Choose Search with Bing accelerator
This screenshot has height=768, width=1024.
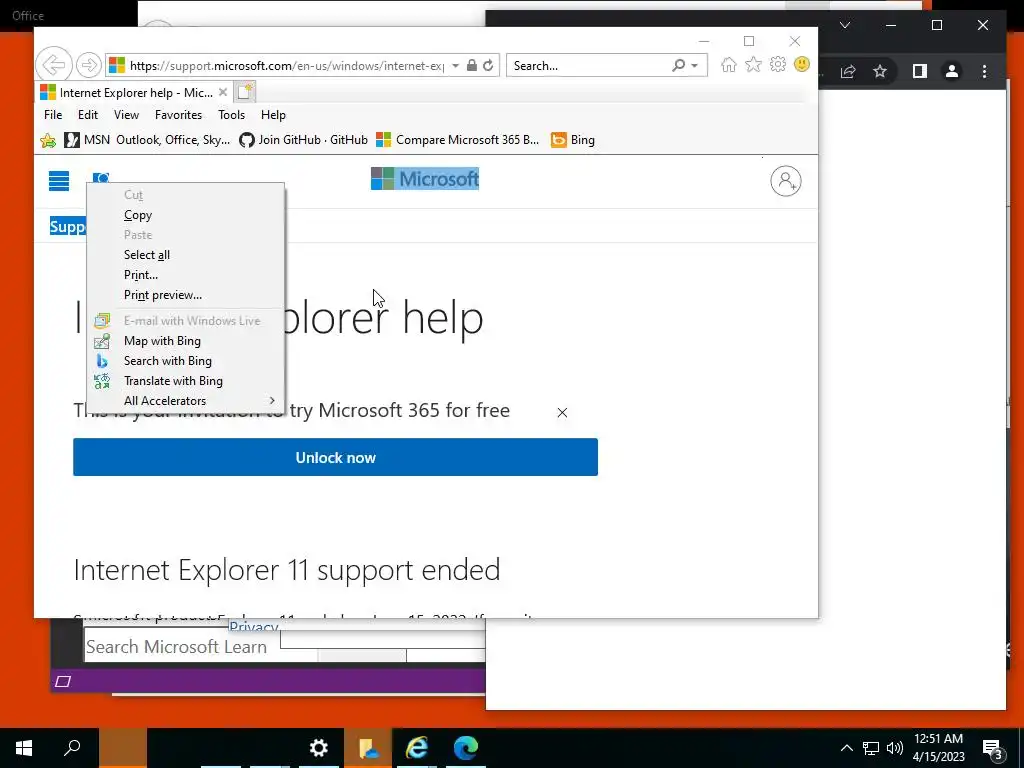pyautogui.click(x=185, y=361)
